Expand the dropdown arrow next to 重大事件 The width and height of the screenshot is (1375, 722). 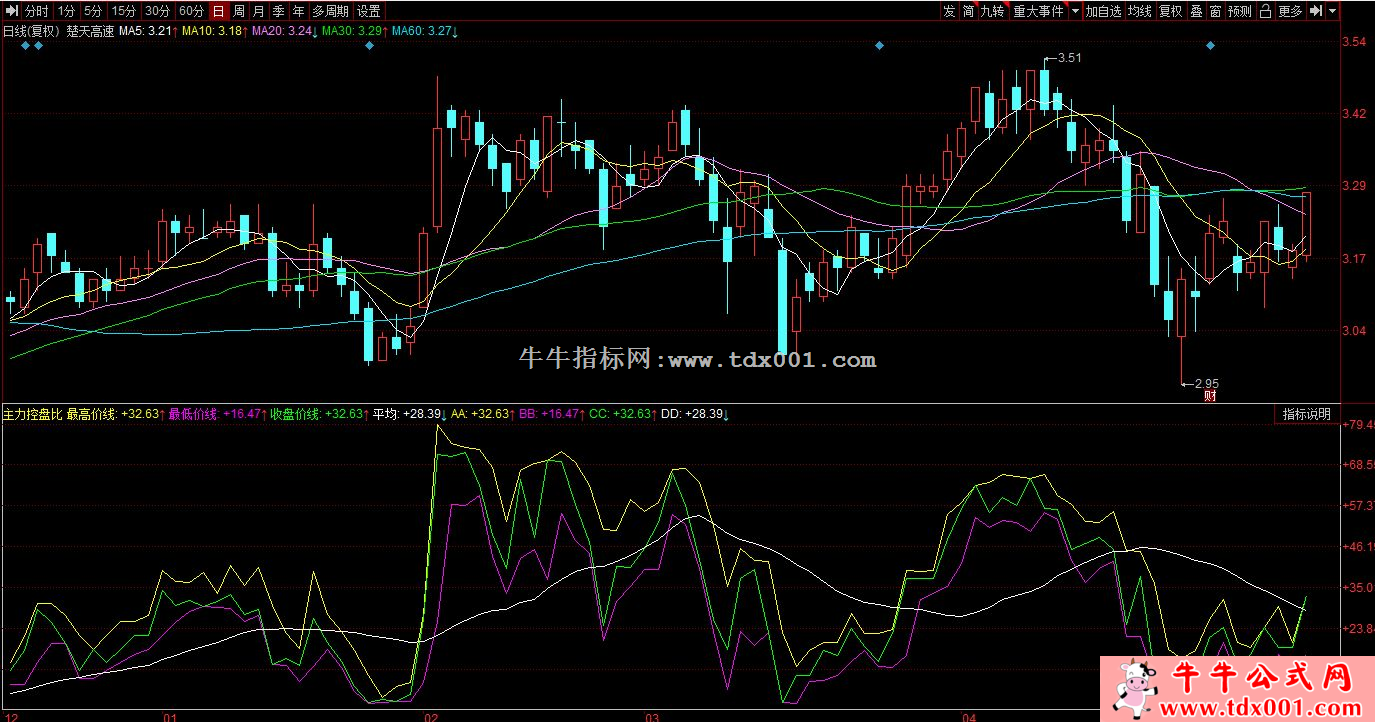coord(1075,11)
